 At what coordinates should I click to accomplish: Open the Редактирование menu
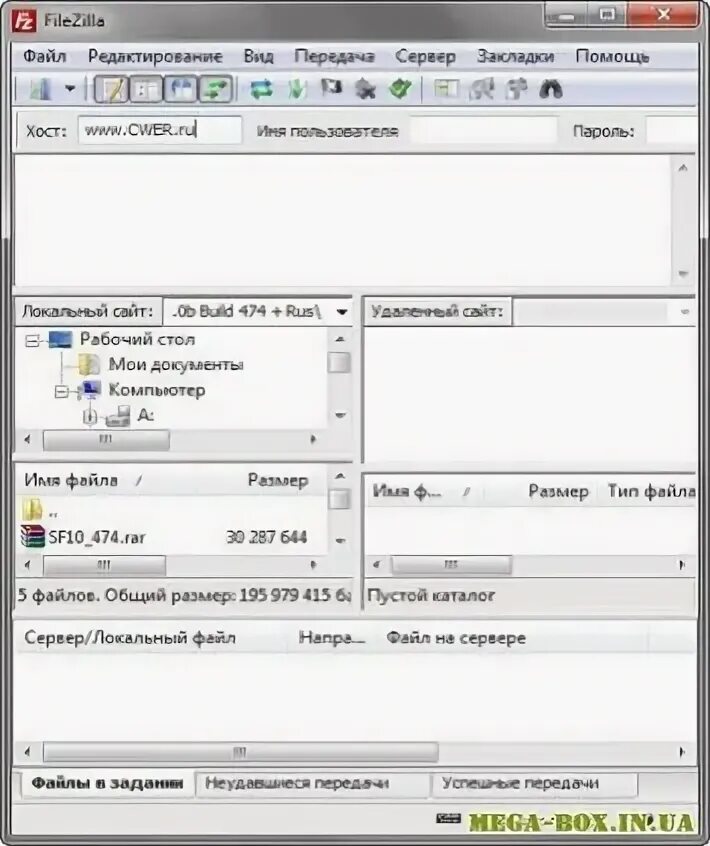coord(155,56)
